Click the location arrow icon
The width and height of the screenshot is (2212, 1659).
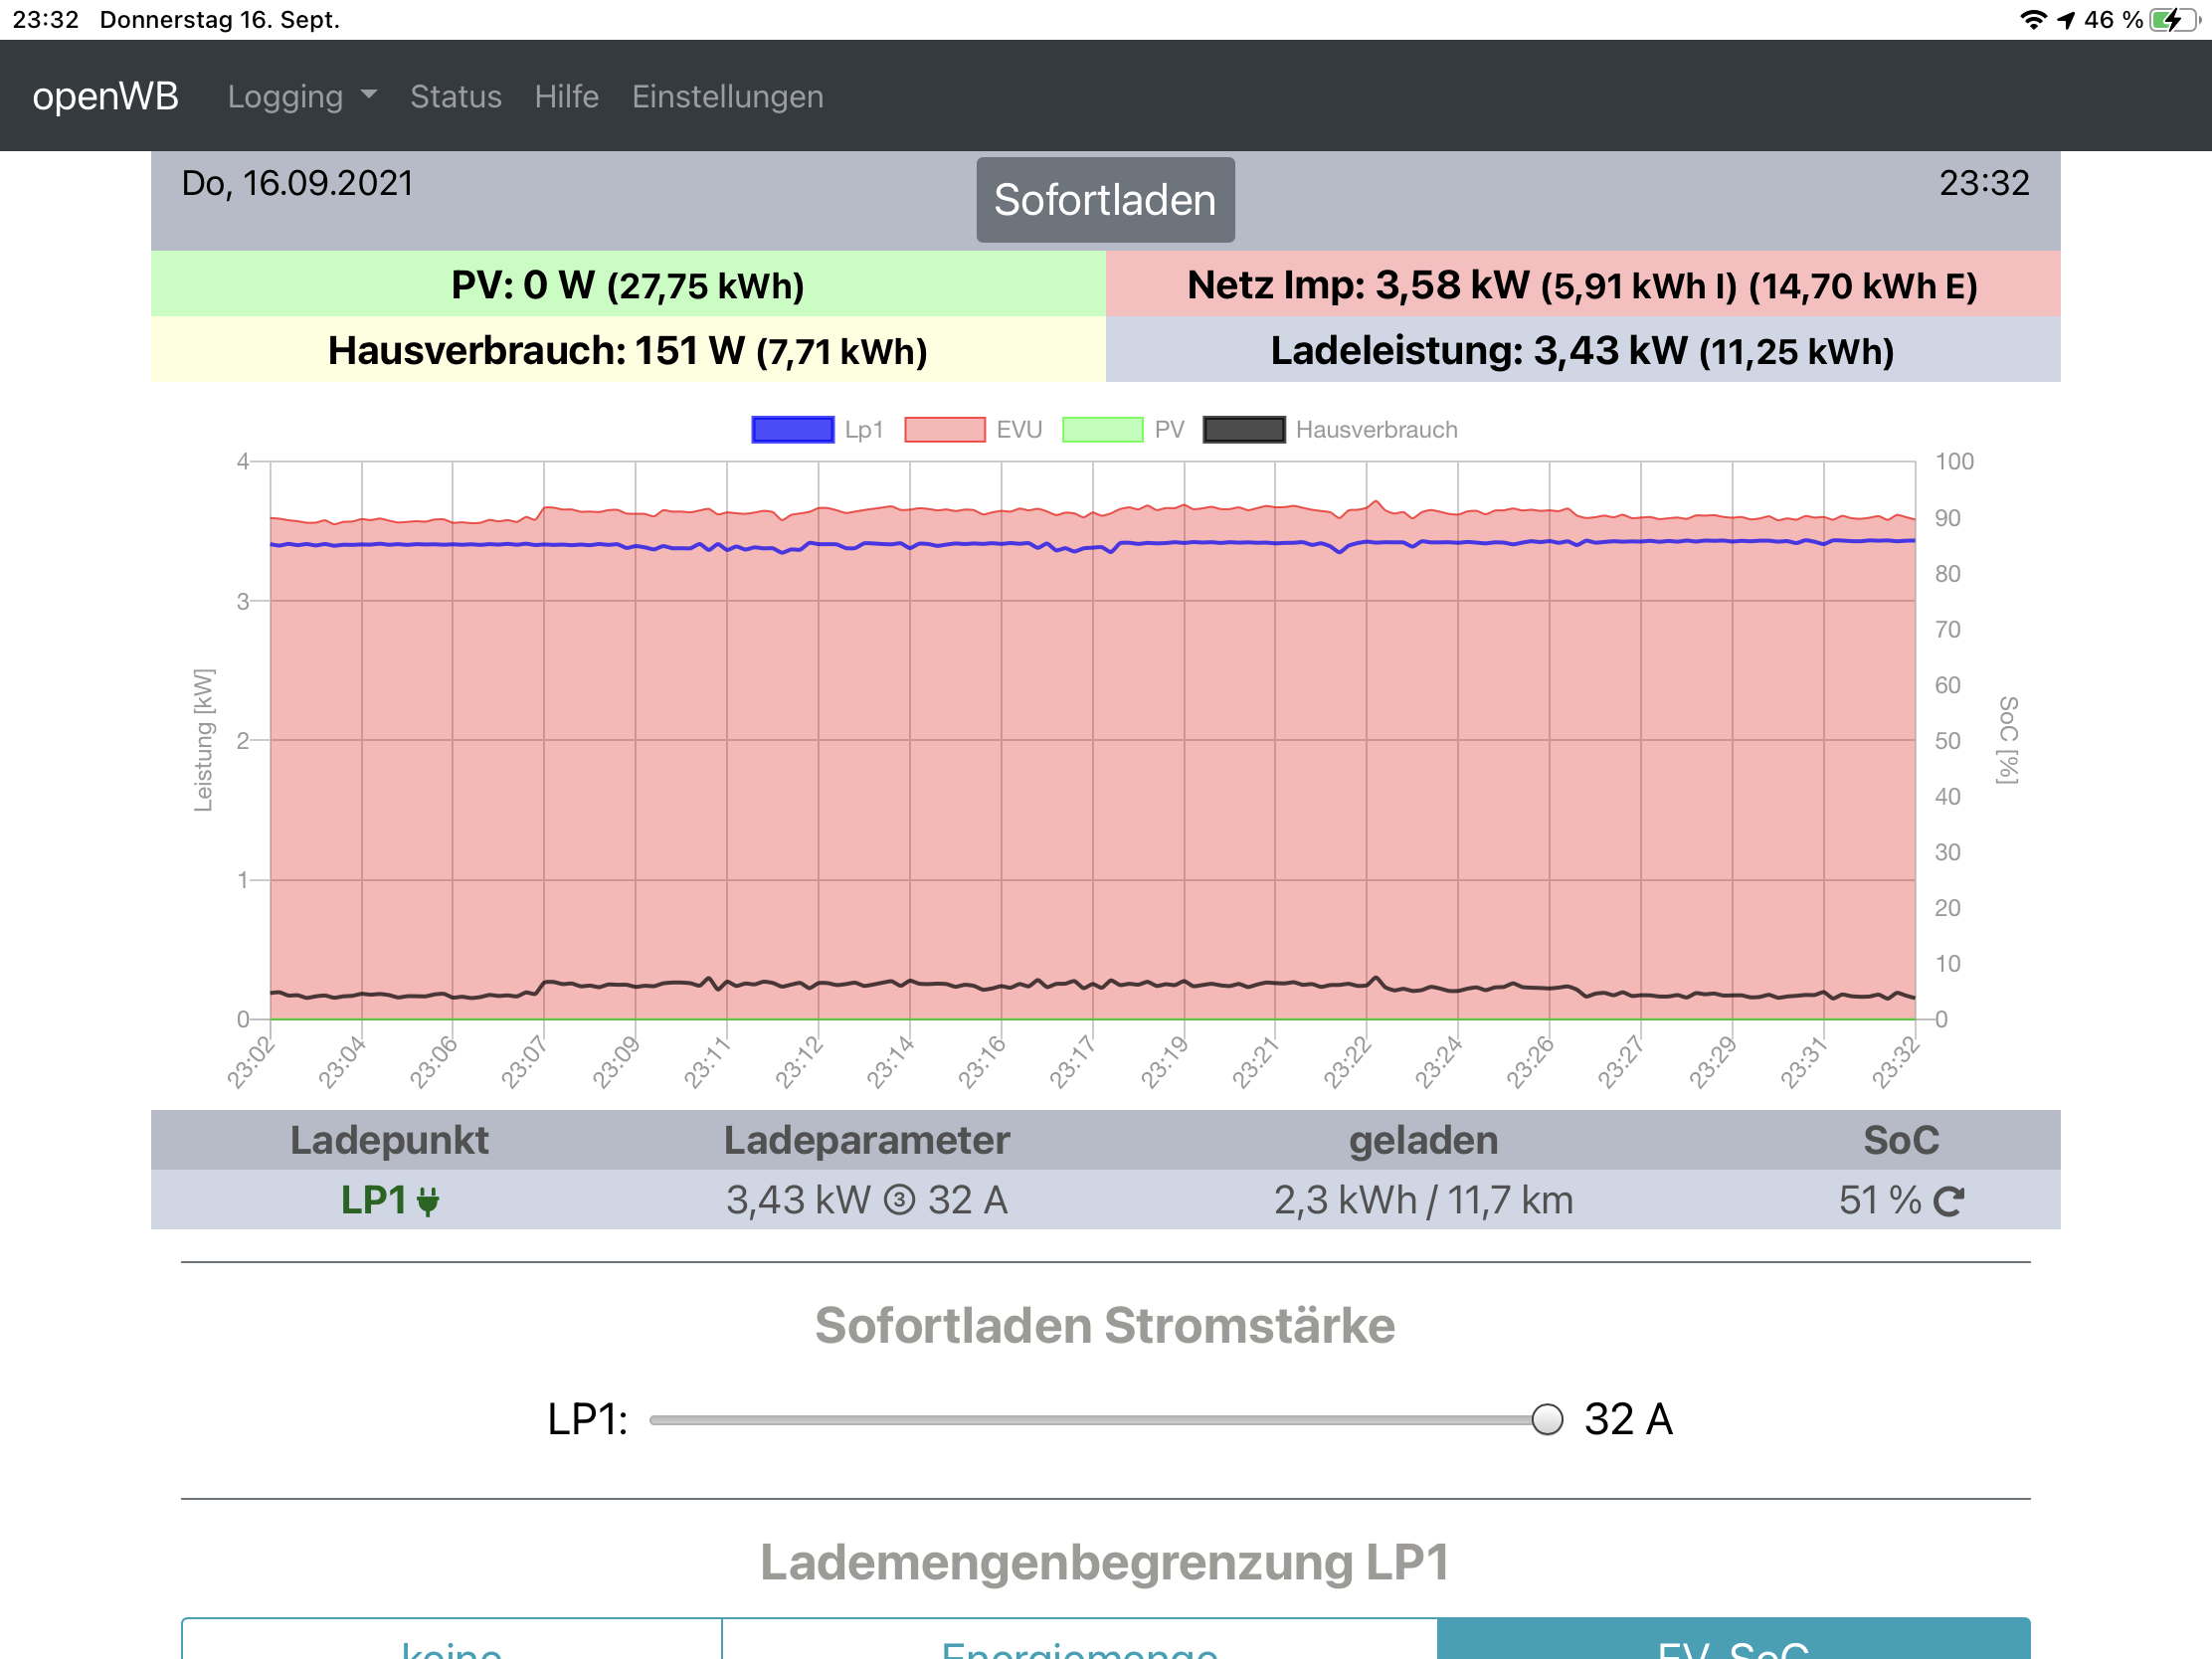click(x=2067, y=20)
